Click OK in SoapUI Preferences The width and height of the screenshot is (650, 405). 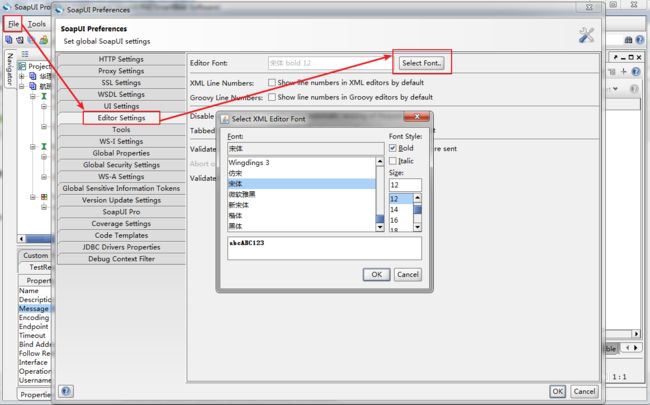coord(558,391)
